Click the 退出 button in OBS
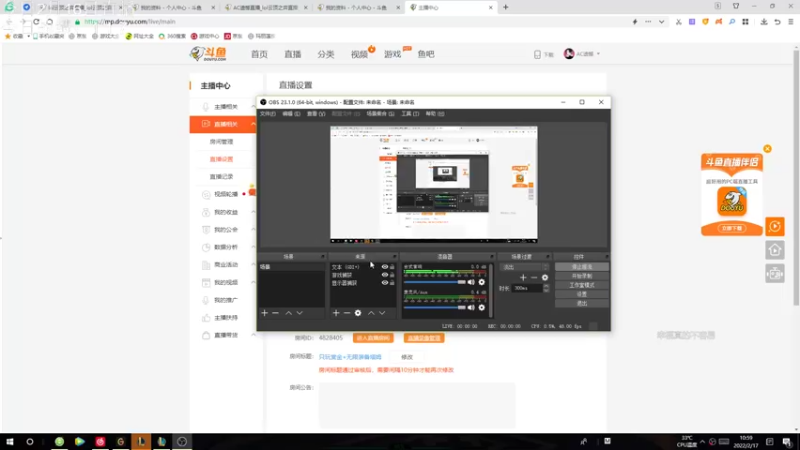 click(582, 304)
